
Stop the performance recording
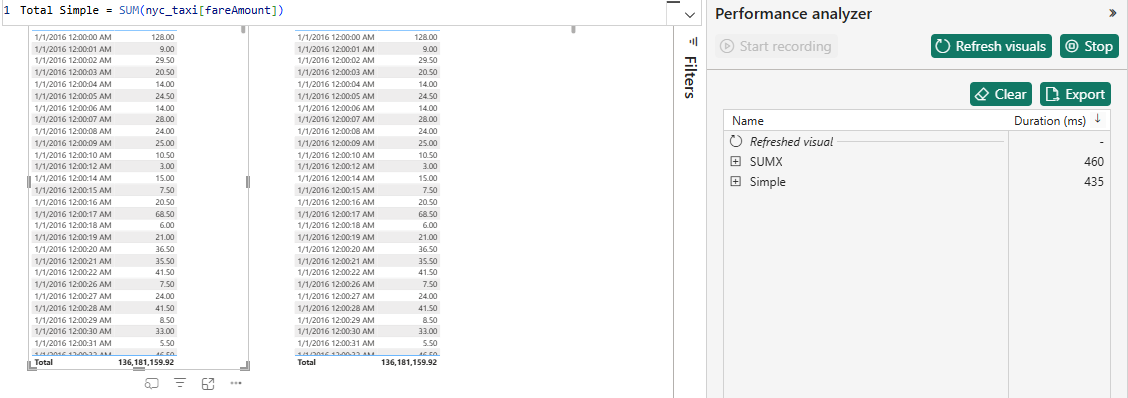click(x=1090, y=46)
